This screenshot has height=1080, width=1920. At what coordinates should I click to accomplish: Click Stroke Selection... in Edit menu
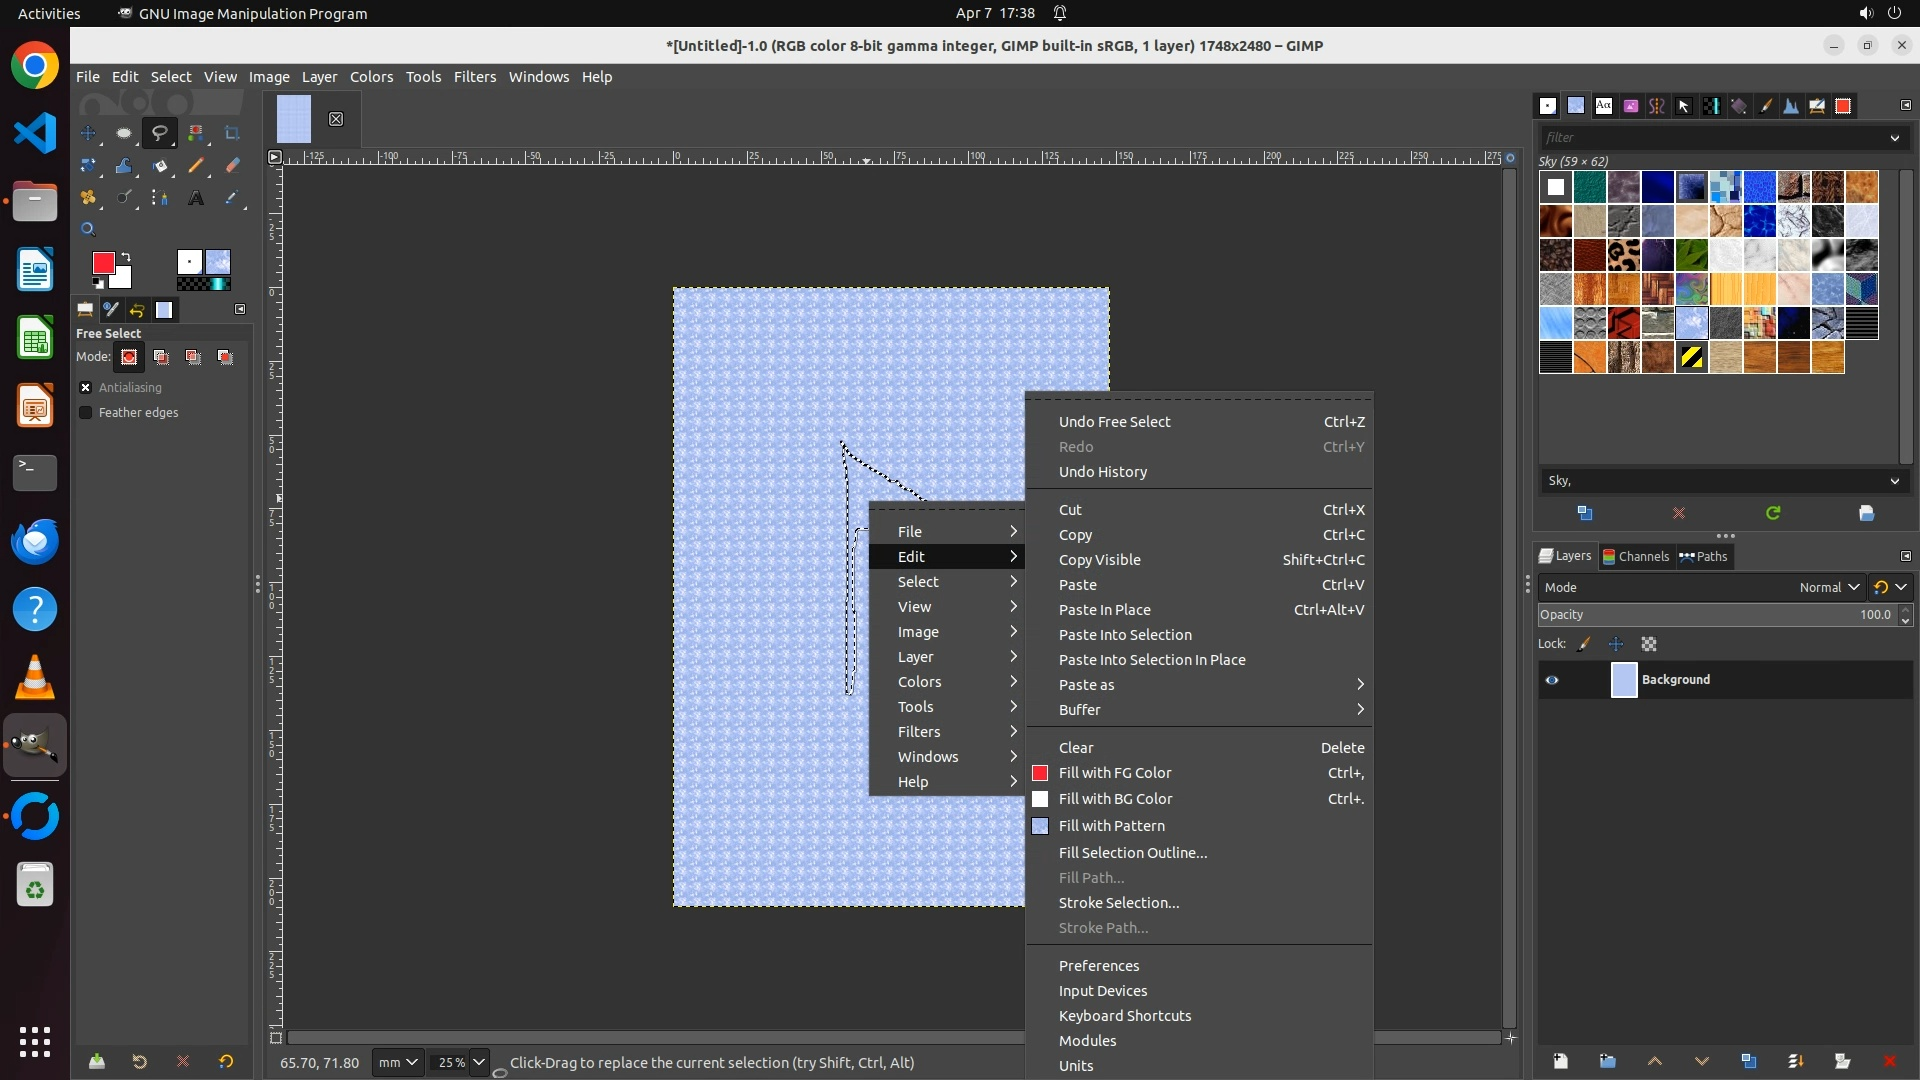(x=1118, y=903)
